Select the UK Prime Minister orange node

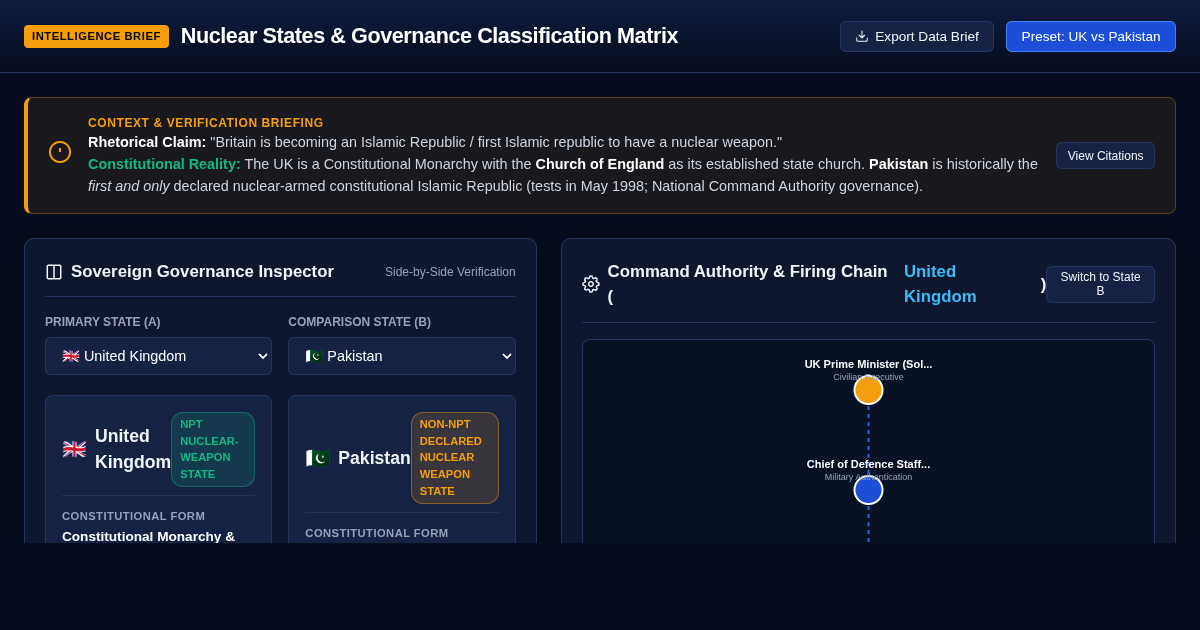point(868,390)
